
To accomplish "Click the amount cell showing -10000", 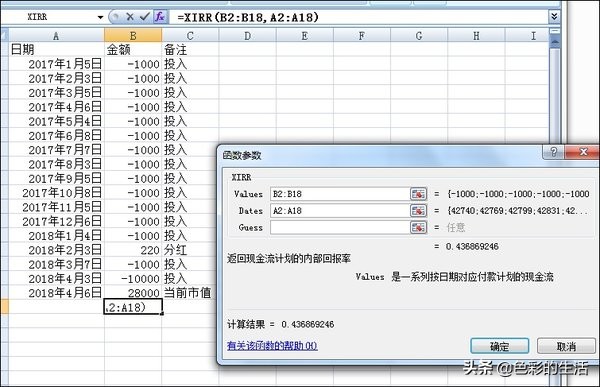I will (133, 278).
